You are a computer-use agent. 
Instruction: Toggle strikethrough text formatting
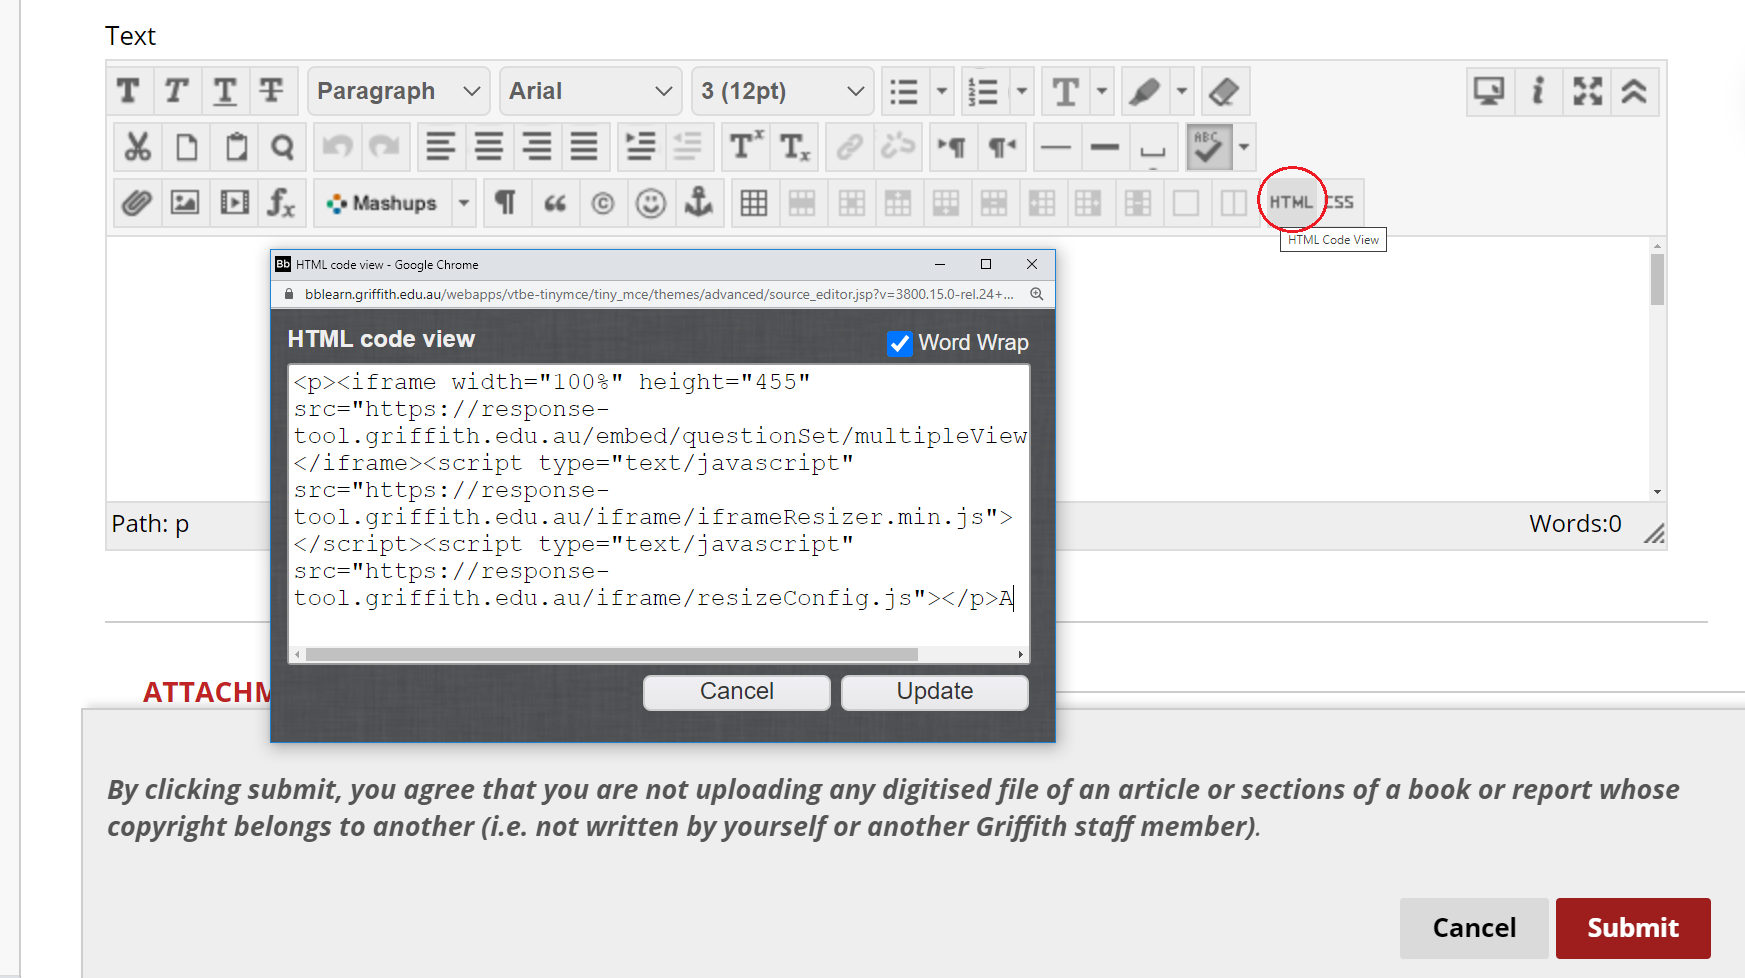[x=272, y=91]
